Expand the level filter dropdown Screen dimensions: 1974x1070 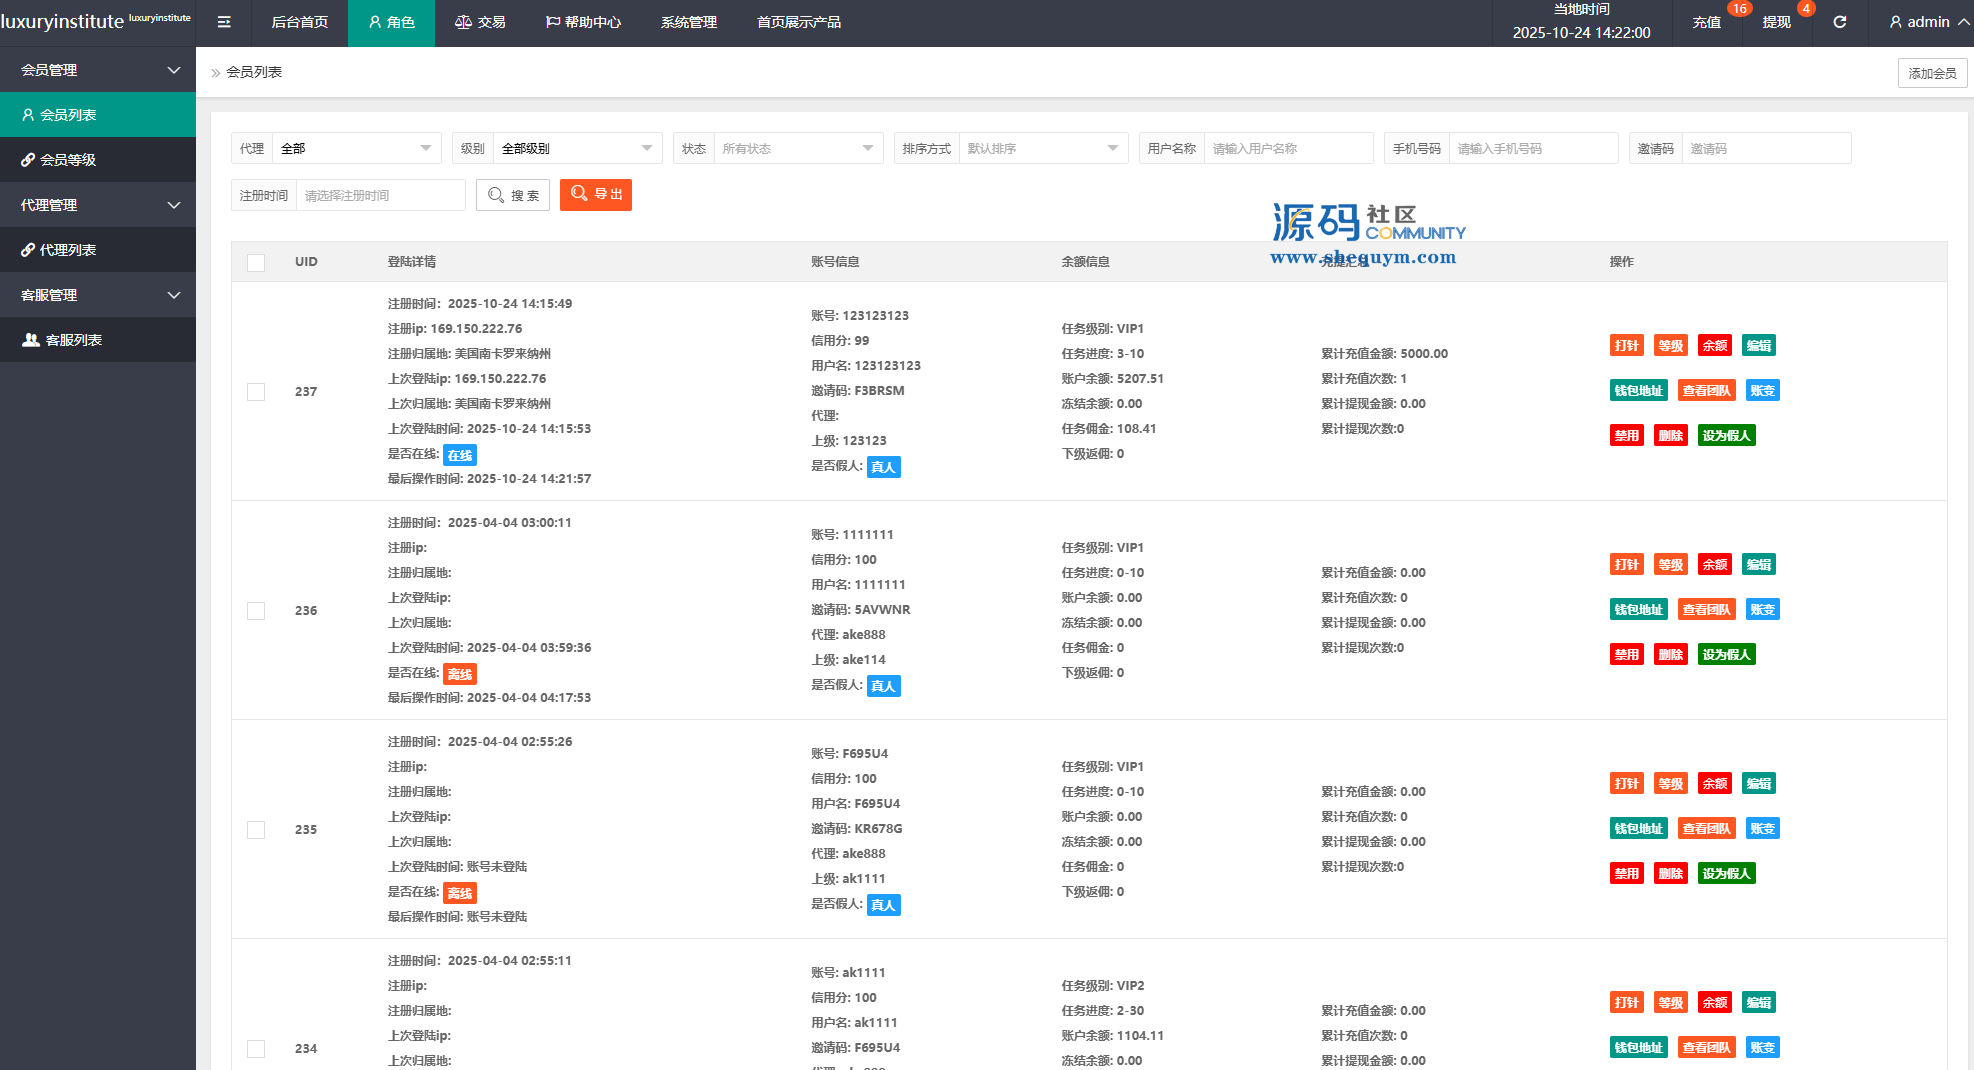[576, 149]
